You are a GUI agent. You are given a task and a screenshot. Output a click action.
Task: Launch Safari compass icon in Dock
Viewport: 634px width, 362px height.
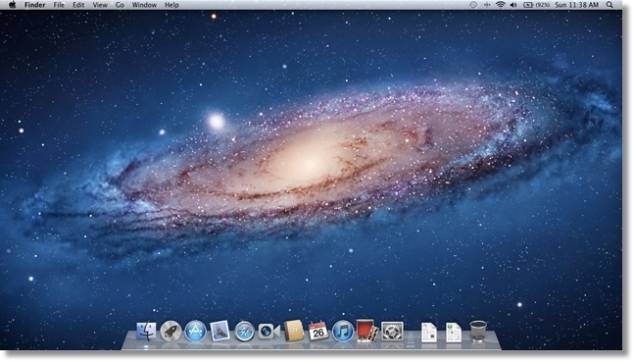[245, 331]
